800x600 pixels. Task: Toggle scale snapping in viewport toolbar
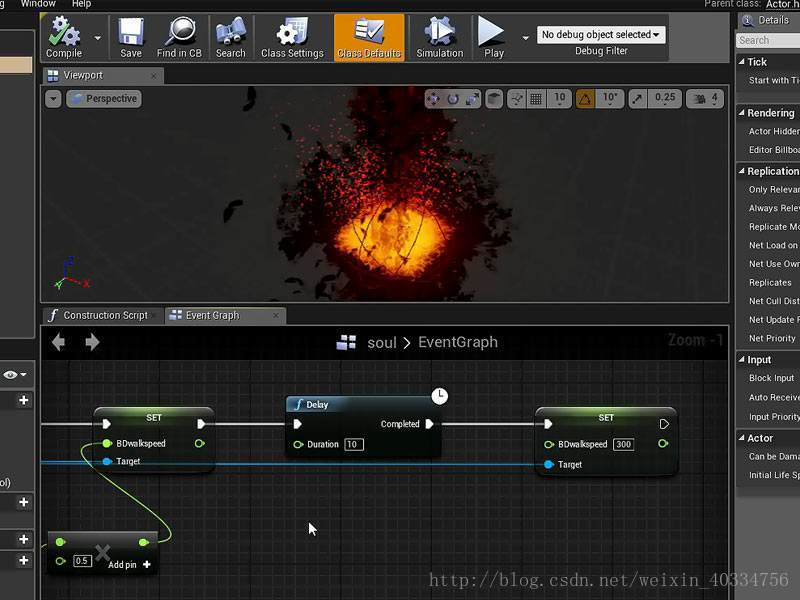pos(637,98)
